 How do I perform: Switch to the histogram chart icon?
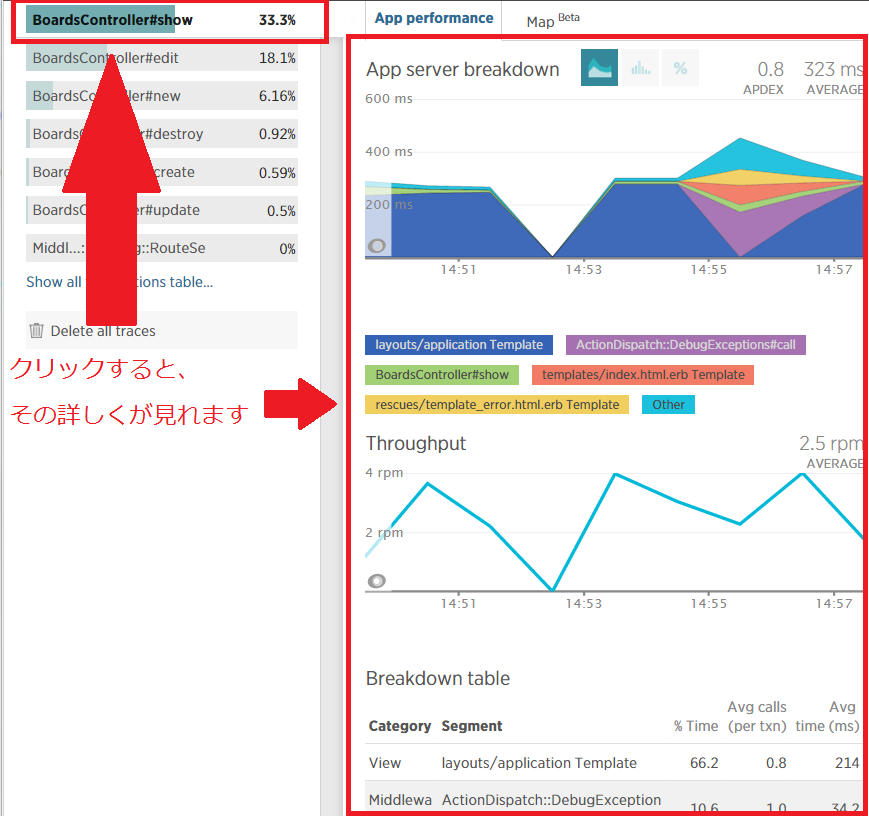(x=640, y=68)
